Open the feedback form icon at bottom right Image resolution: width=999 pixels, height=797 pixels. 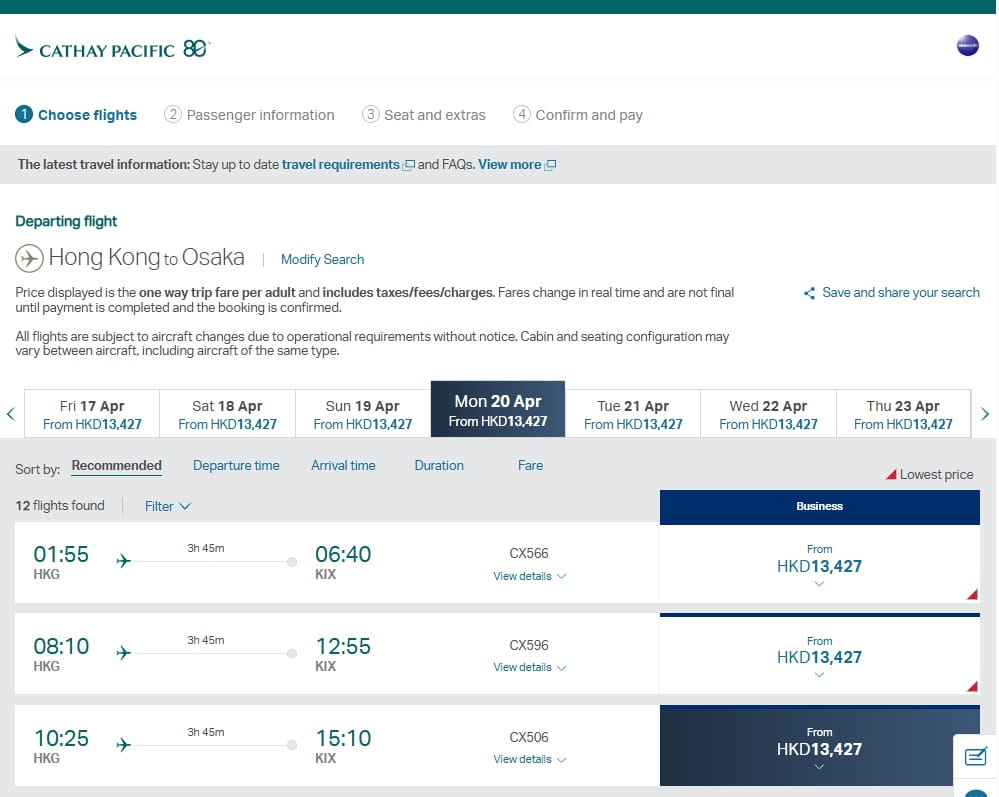tap(975, 759)
